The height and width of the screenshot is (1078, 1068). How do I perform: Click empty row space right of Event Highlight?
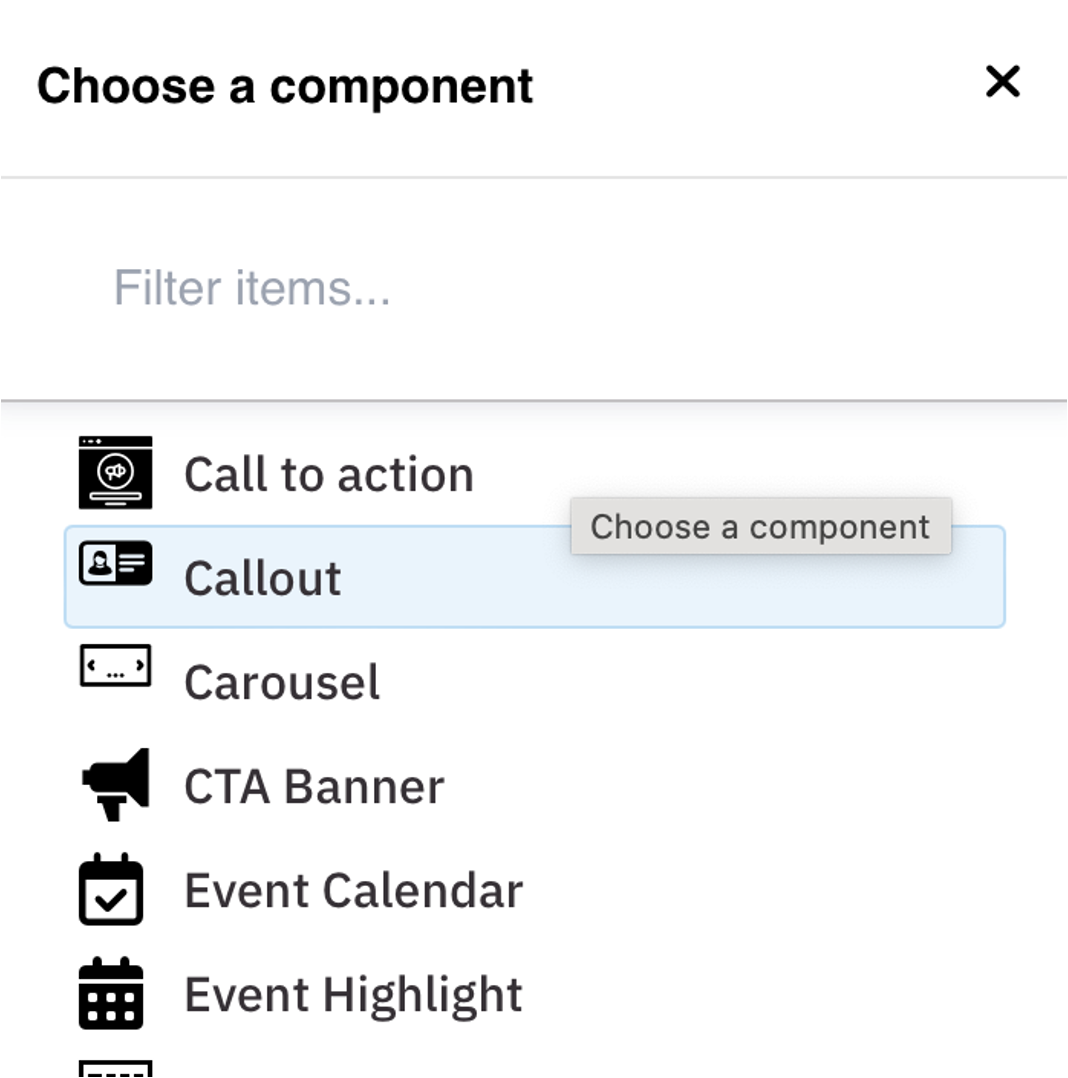pyautogui.click(x=780, y=995)
